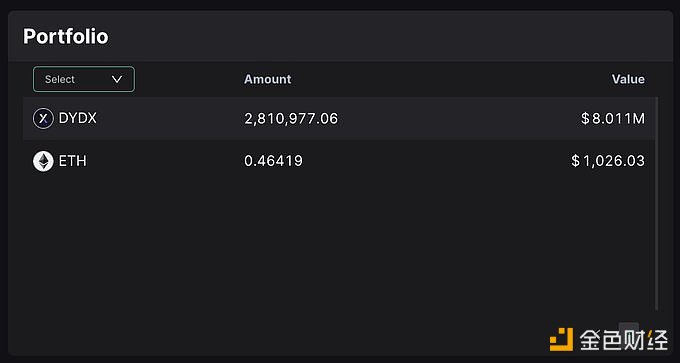
Task: Click the DYDX token logo icon
Action: [x=43, y=118]
